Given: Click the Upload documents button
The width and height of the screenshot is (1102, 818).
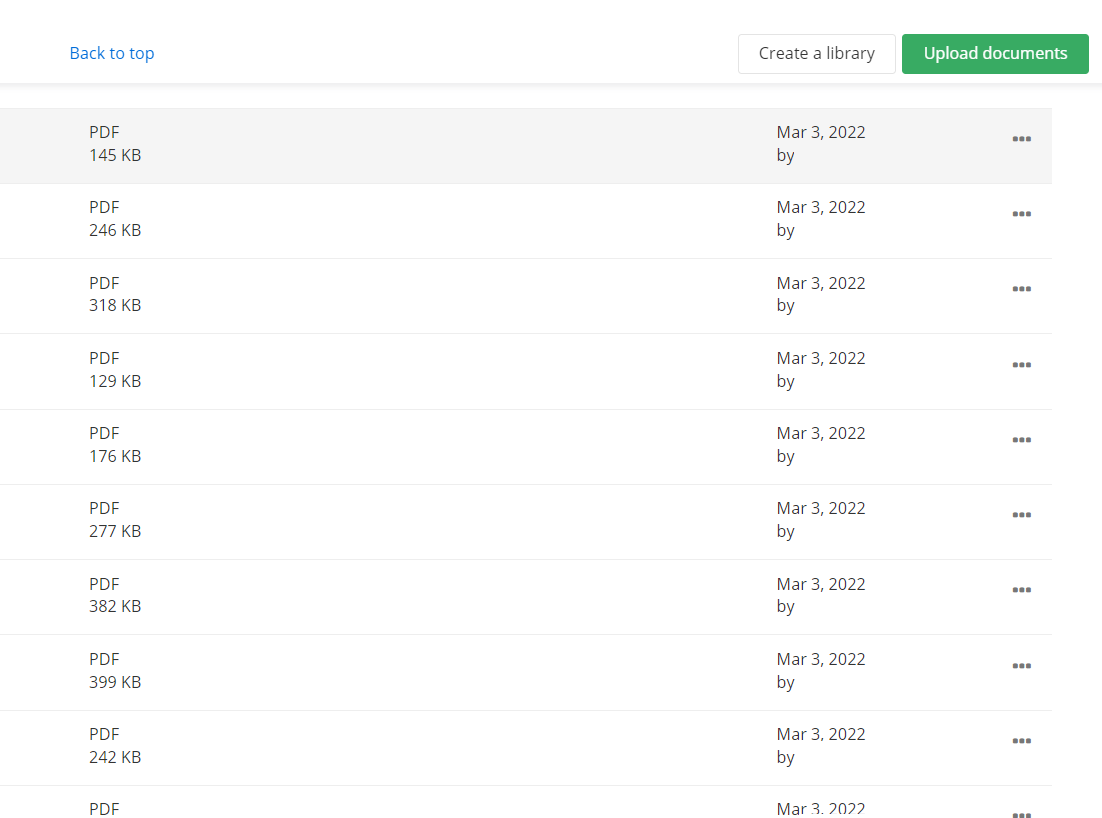Looking at the screenshot, I should 995,53.
